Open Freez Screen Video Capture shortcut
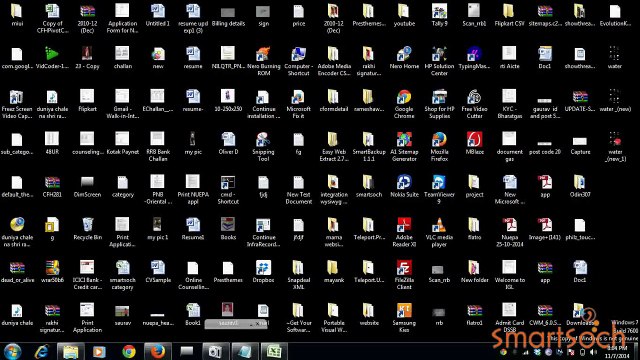Viewport: 640px width, 360px height. pos(17,97)
